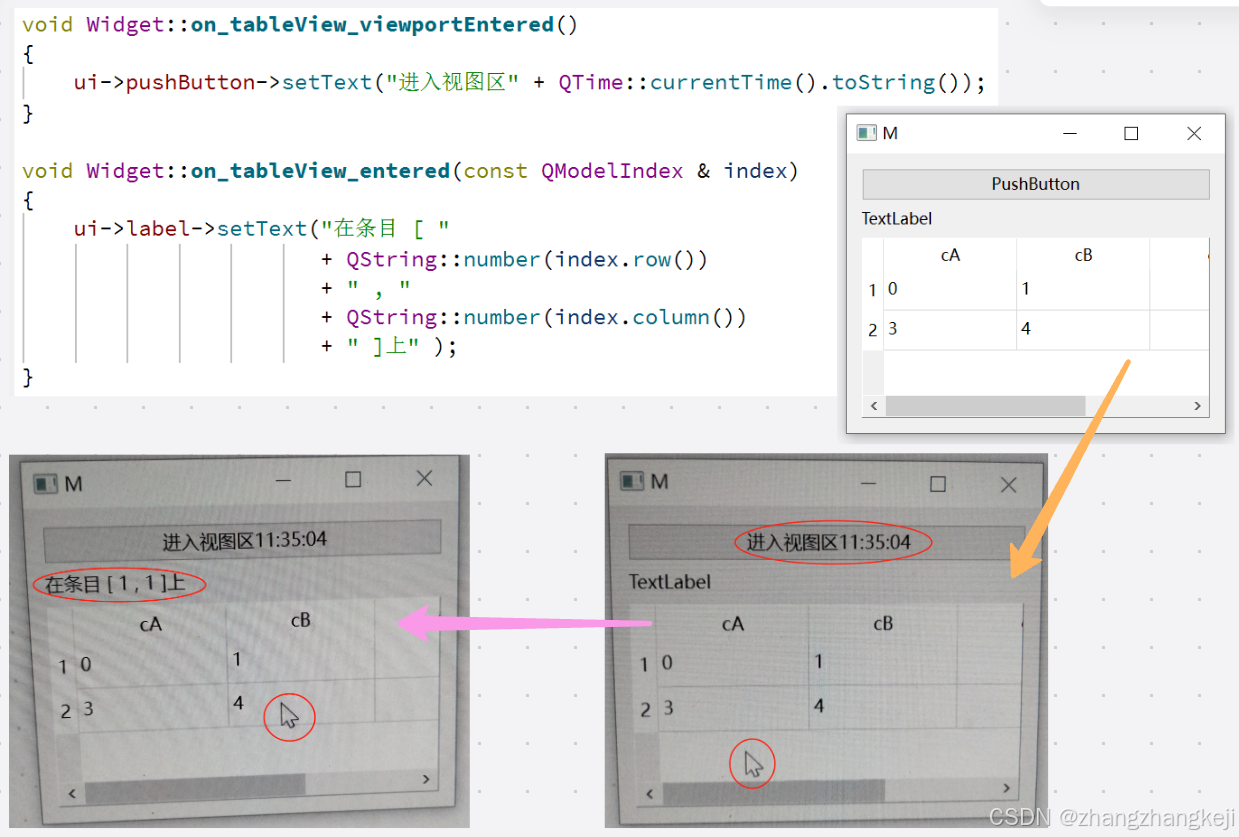Screen dimensions: 1239x837
Task: Click the scrollbar thumb in the 在条目 window
Action: (x=196, y=789)
